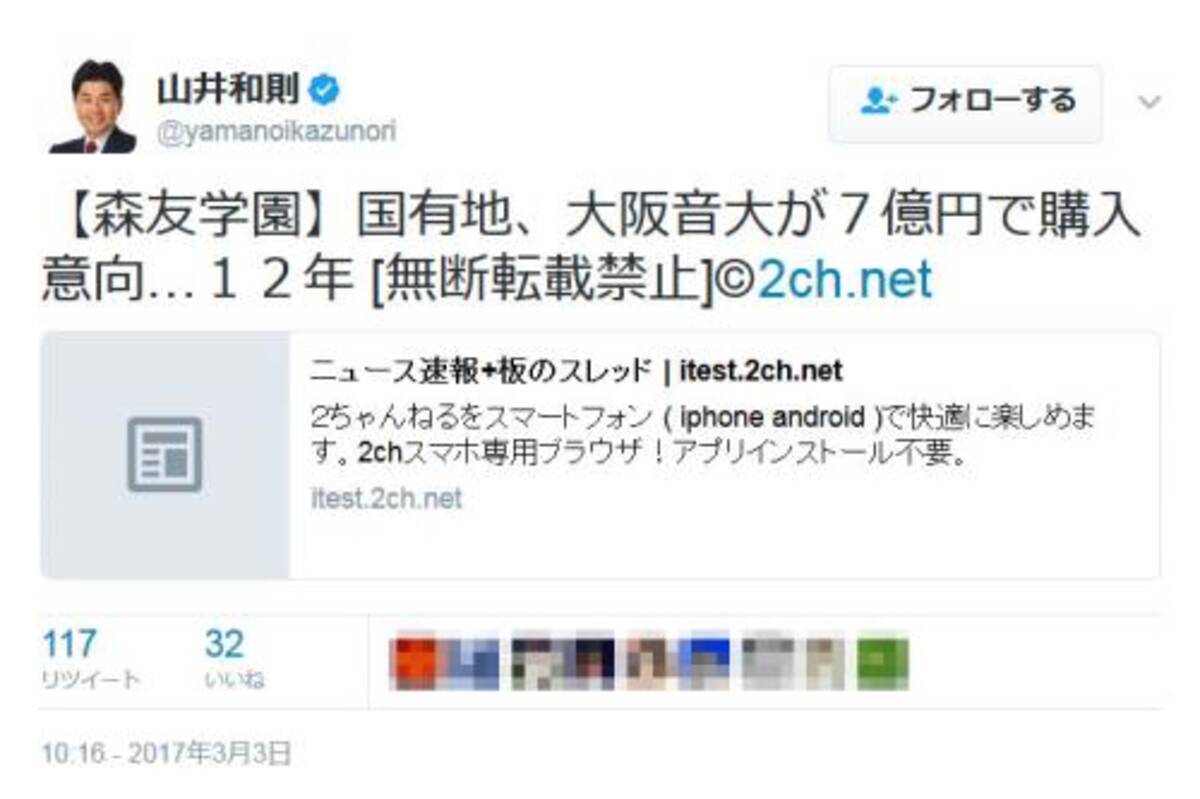Click the link card description text
Viewport: 1200px width, 799px height.
coord(708,433)
